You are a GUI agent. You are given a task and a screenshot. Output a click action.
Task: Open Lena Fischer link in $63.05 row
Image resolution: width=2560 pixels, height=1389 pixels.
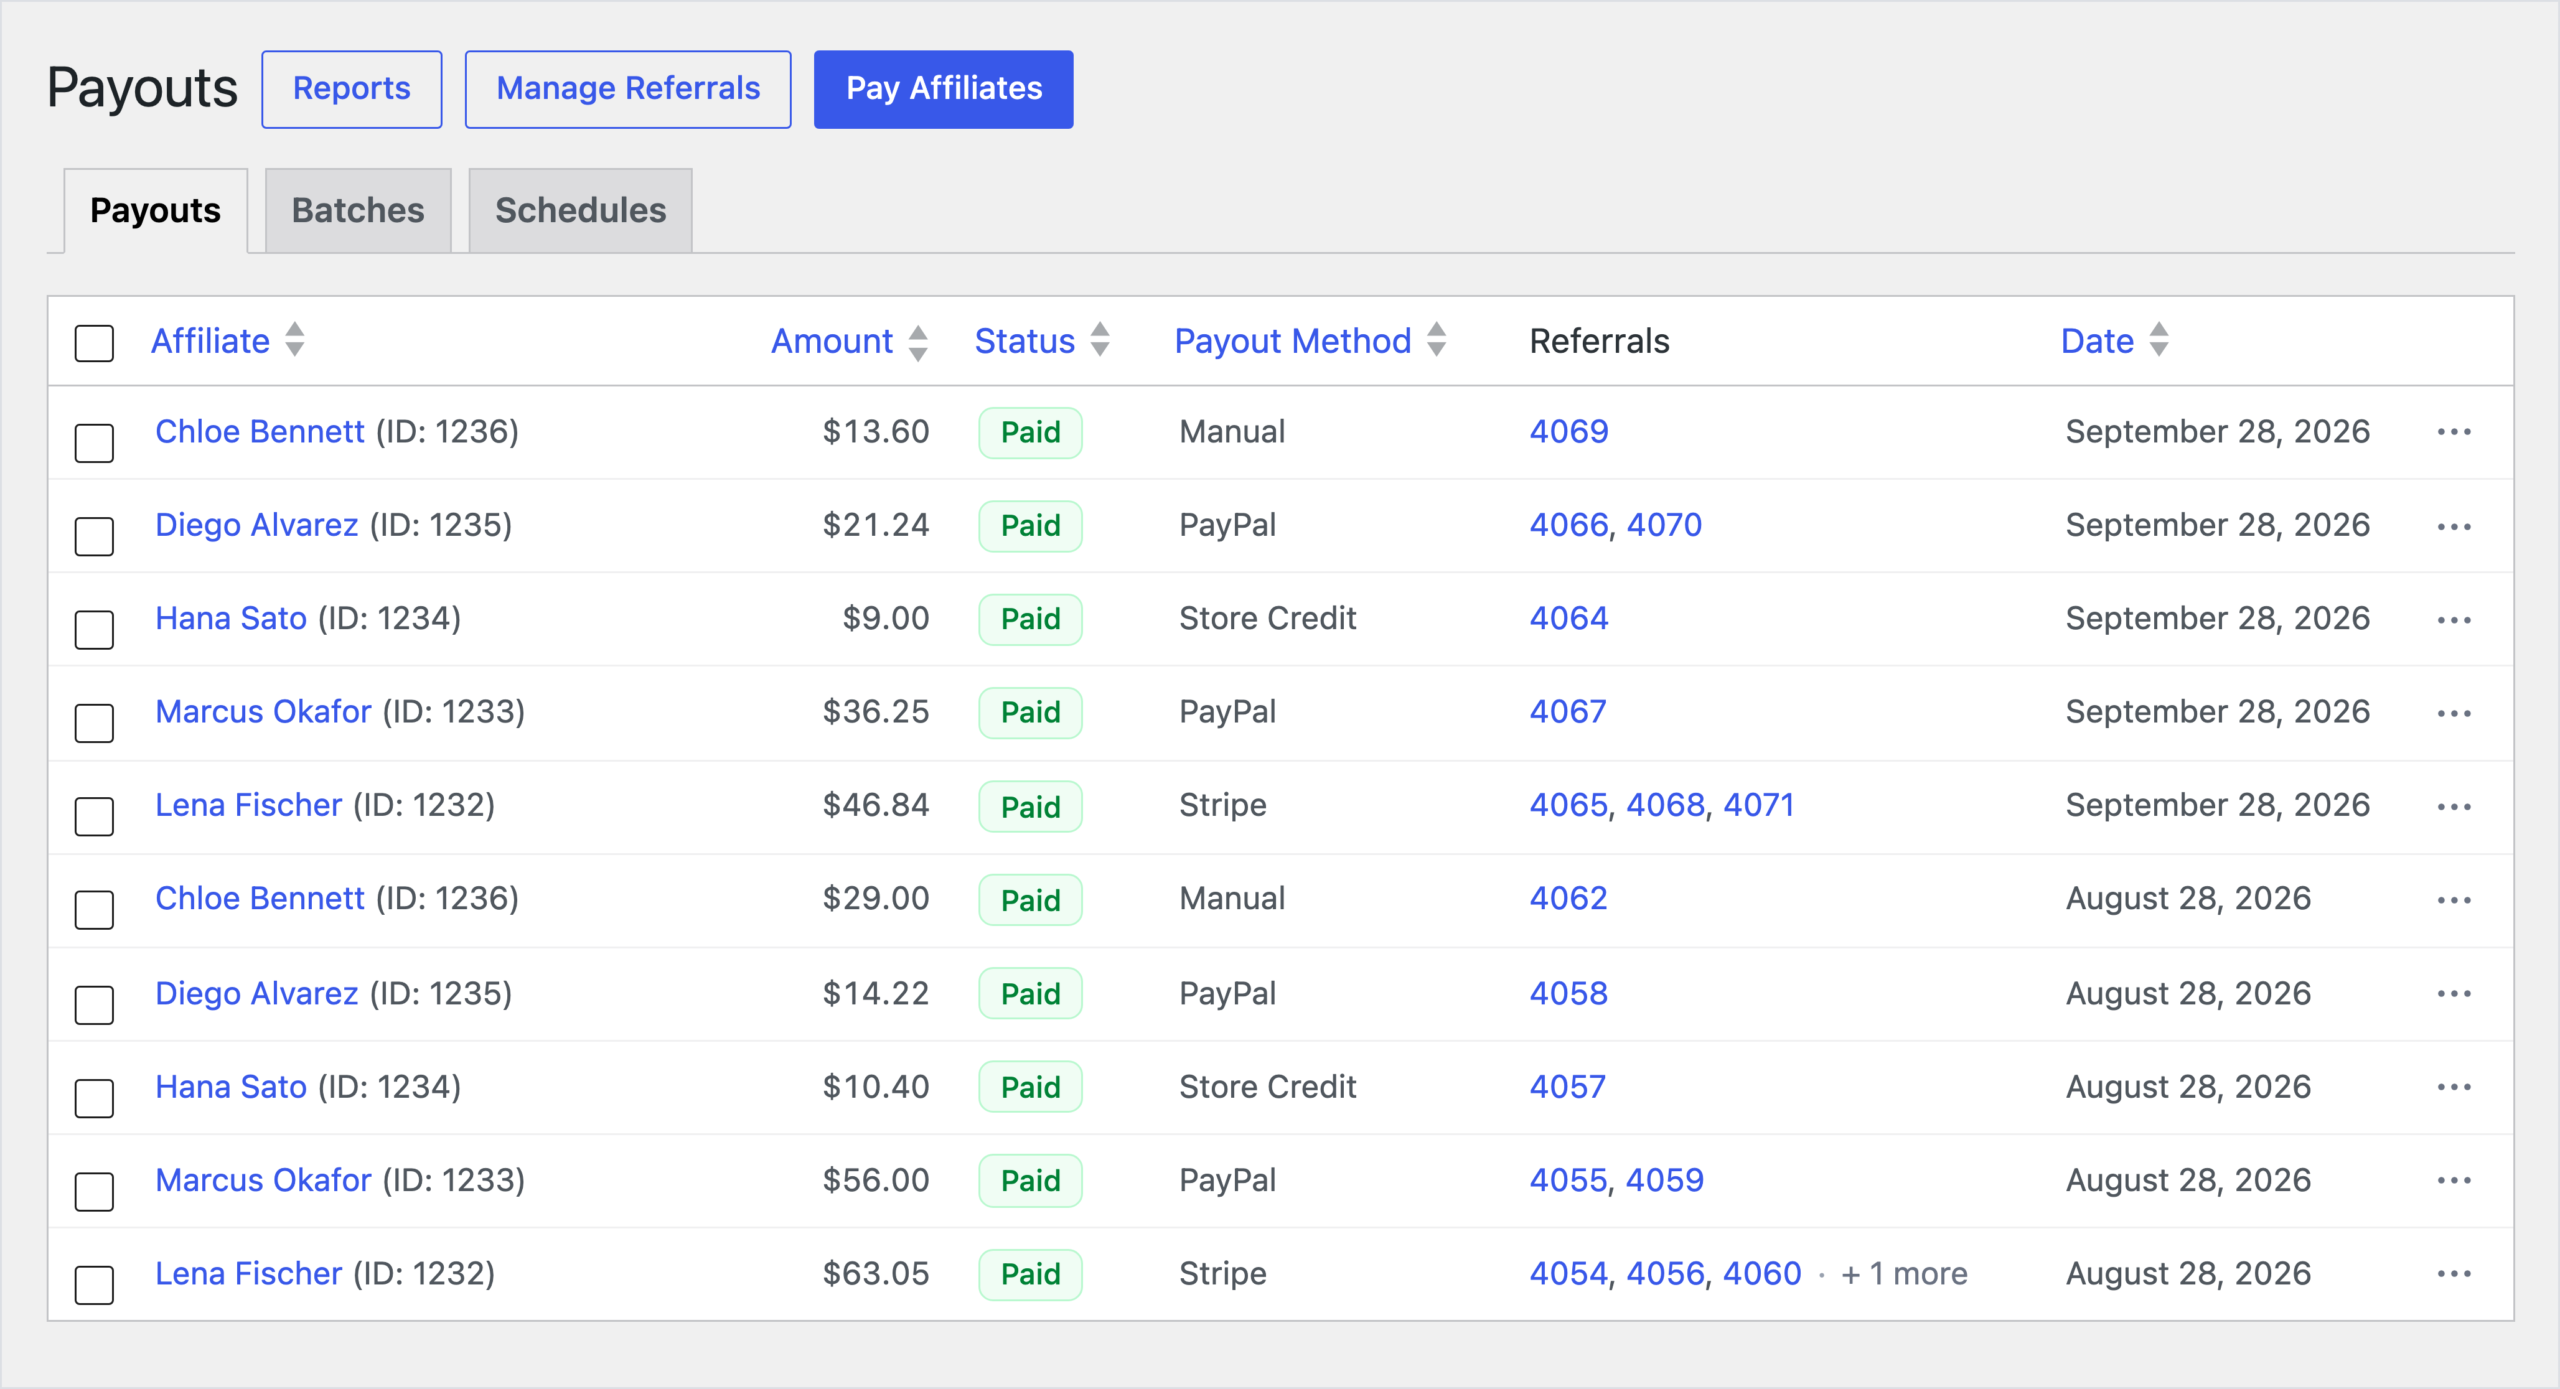click(x=249, y=1273)
